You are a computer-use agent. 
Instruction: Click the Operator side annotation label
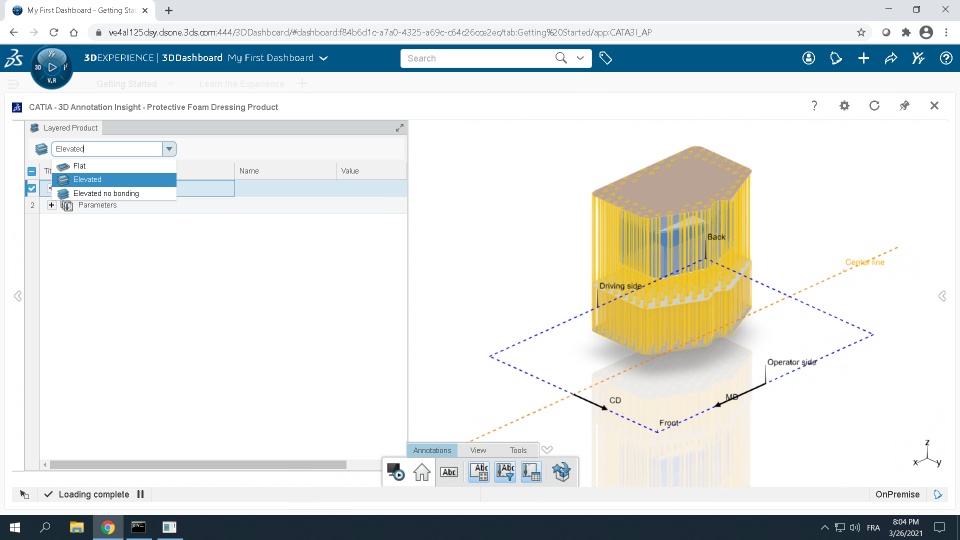click(792, 362)
